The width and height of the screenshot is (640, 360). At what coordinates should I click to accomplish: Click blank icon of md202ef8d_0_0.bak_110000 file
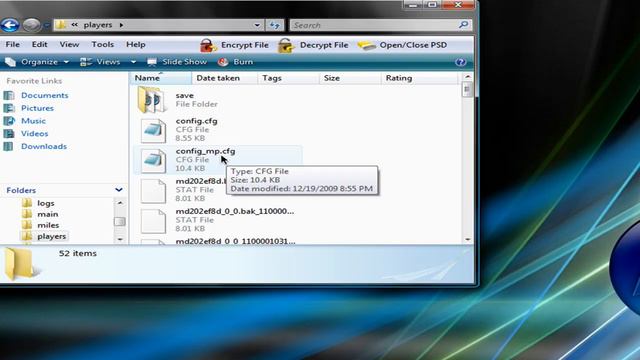pos(153,221)
